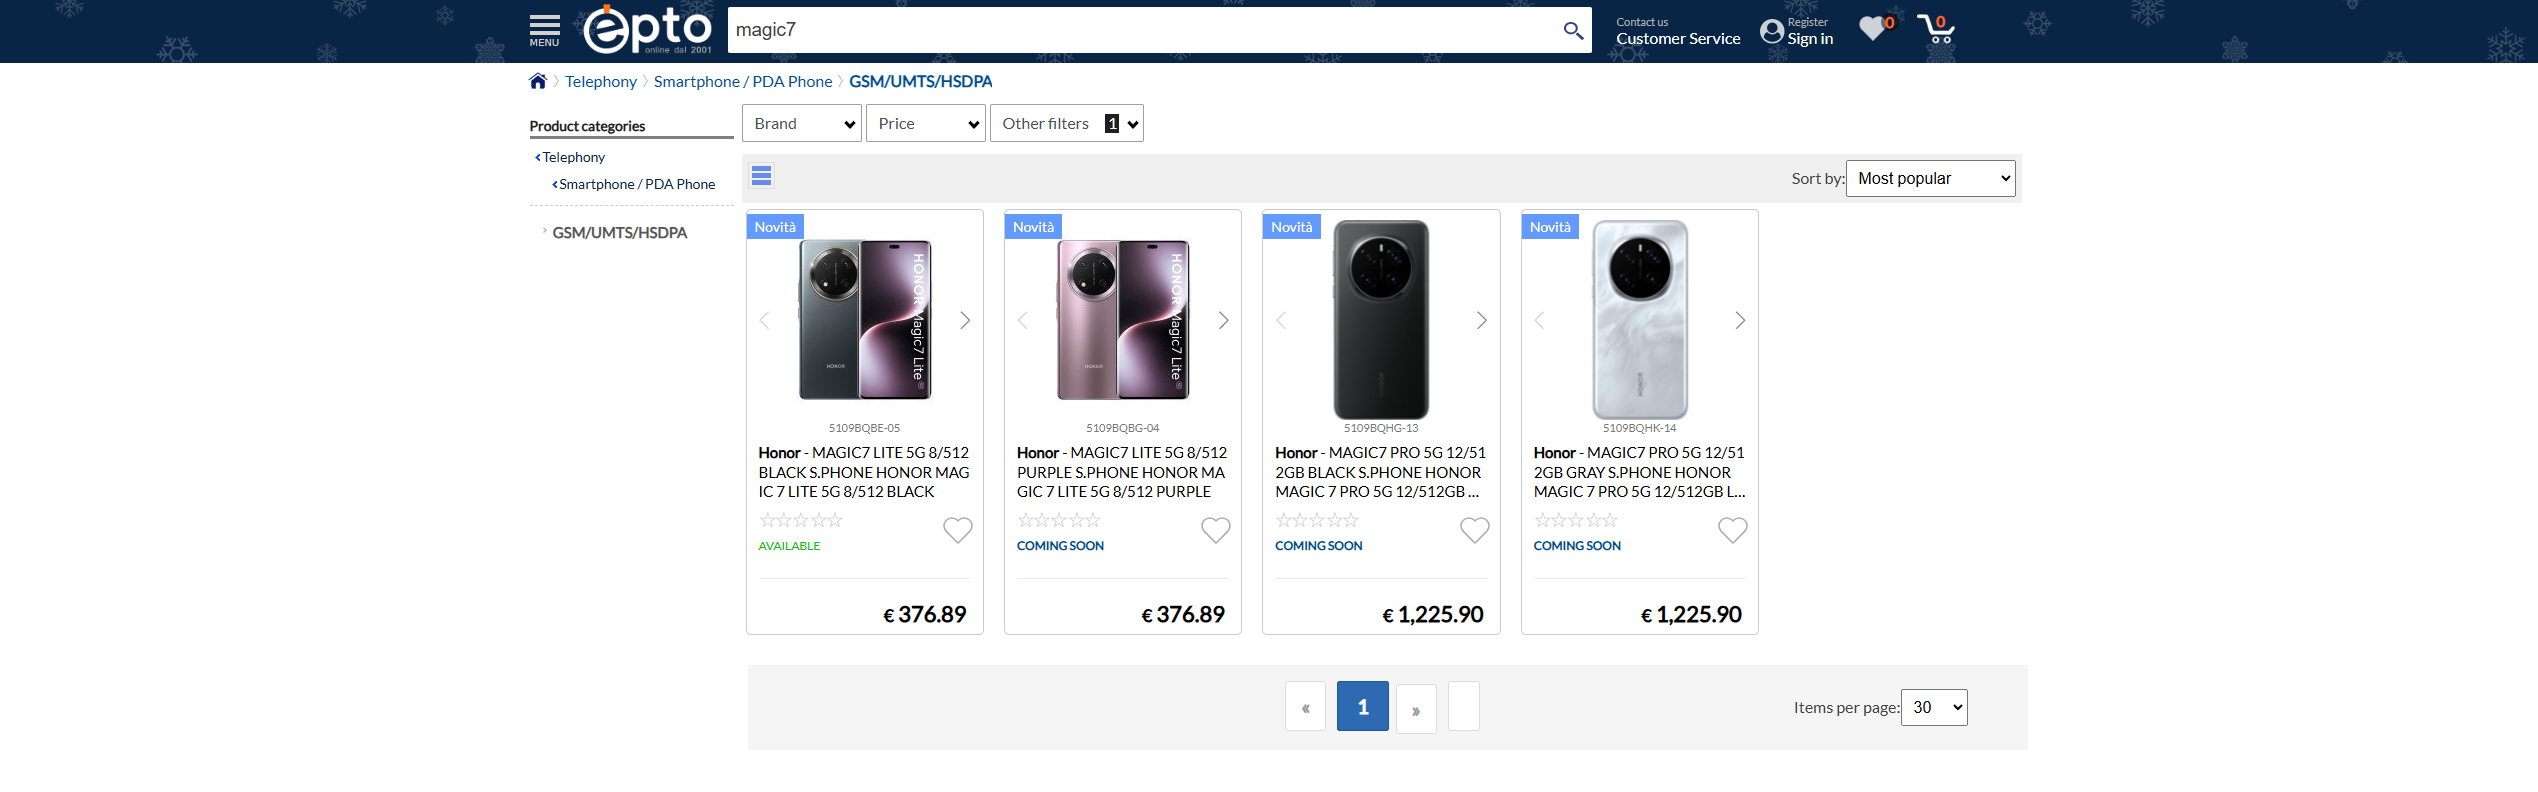The width and height of the screenshot is (2538, 792).
Task: Open the hamburger MENU icon
Action: [544, 30]
